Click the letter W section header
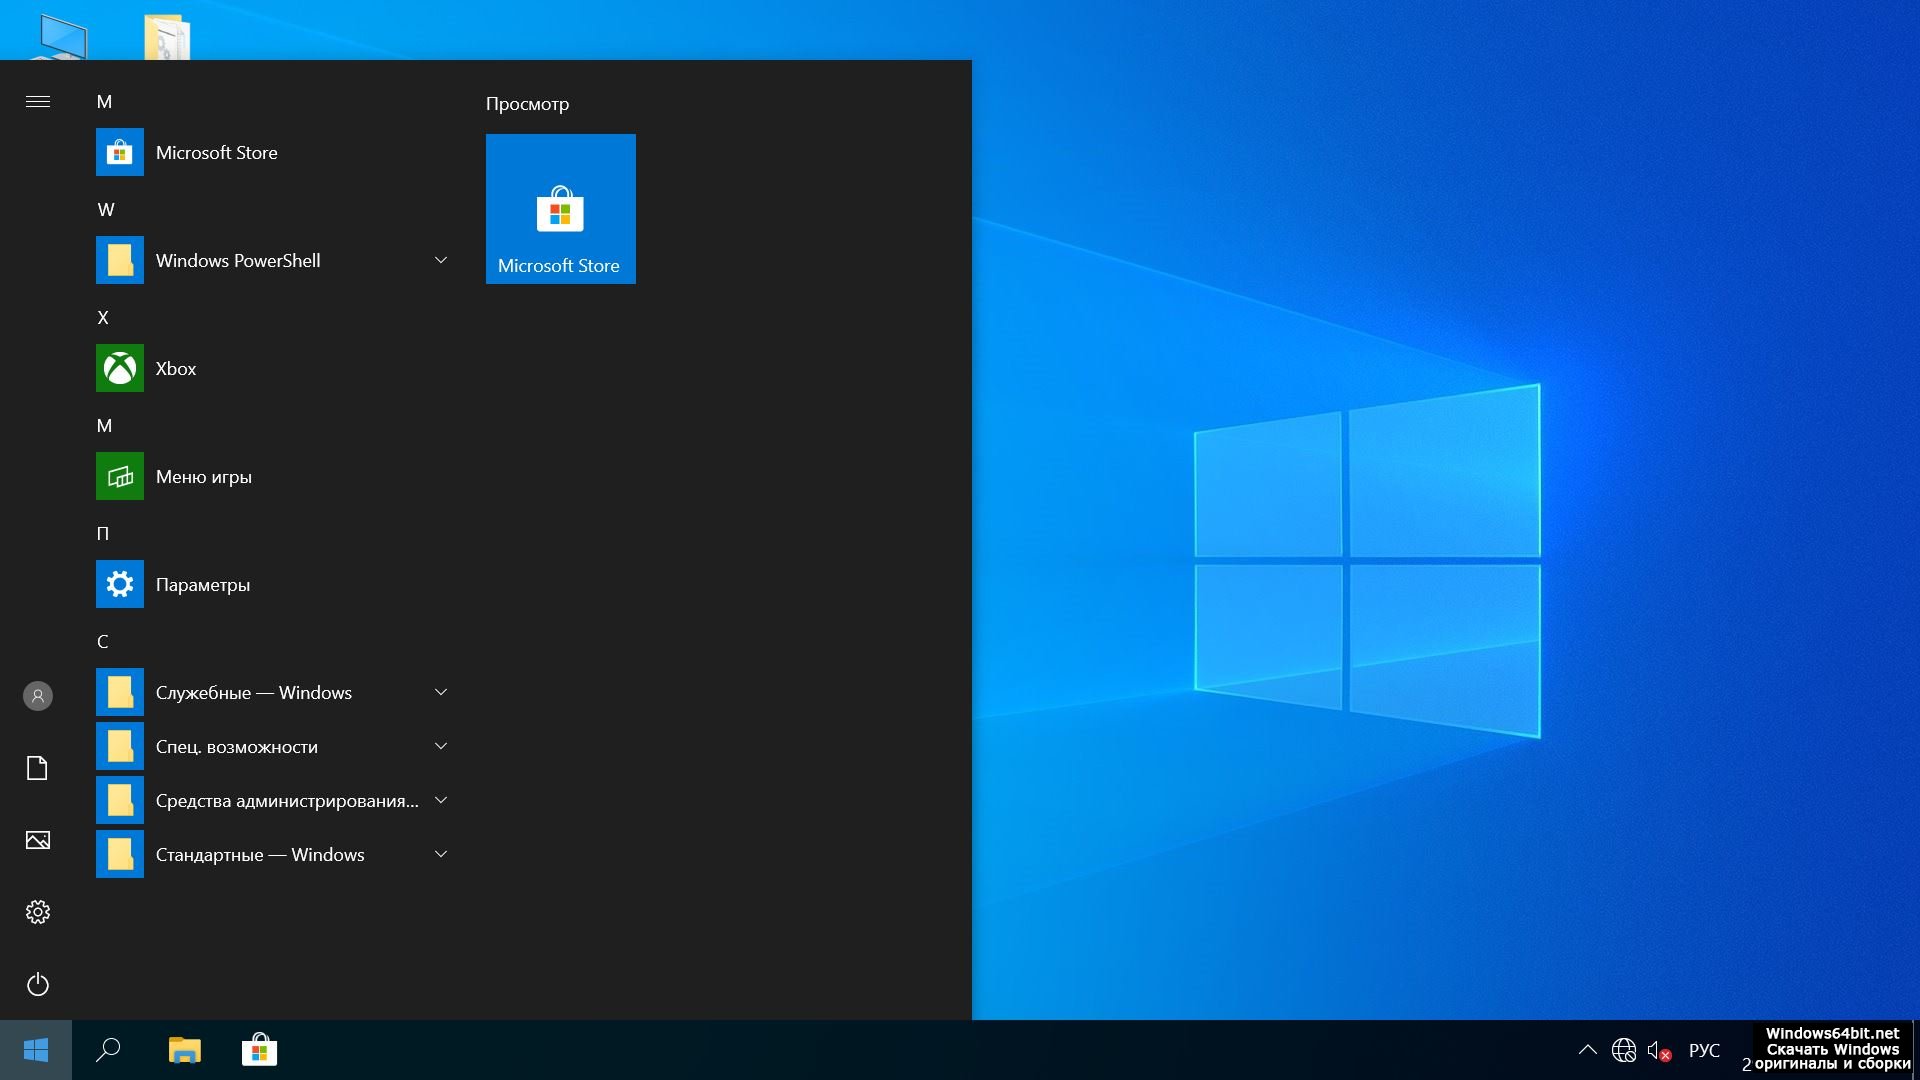This screenshot has height=1080, width=1920. pos(106,210)
